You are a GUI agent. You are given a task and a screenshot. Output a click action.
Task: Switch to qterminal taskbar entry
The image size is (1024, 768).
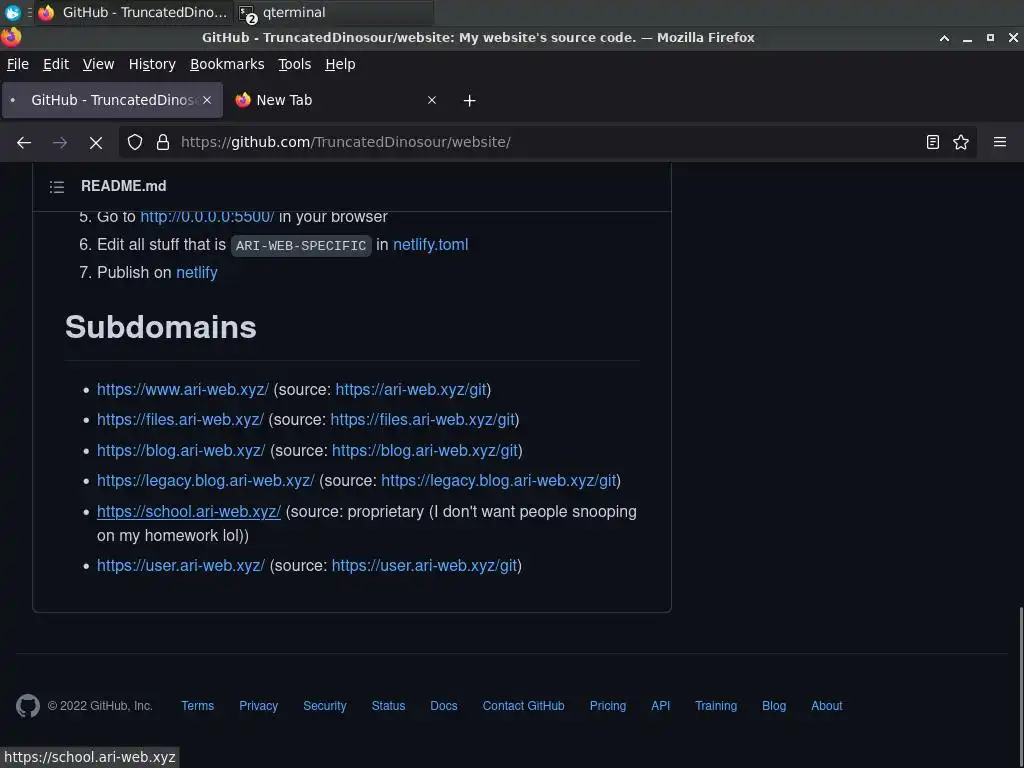click(x=334, y=12)
